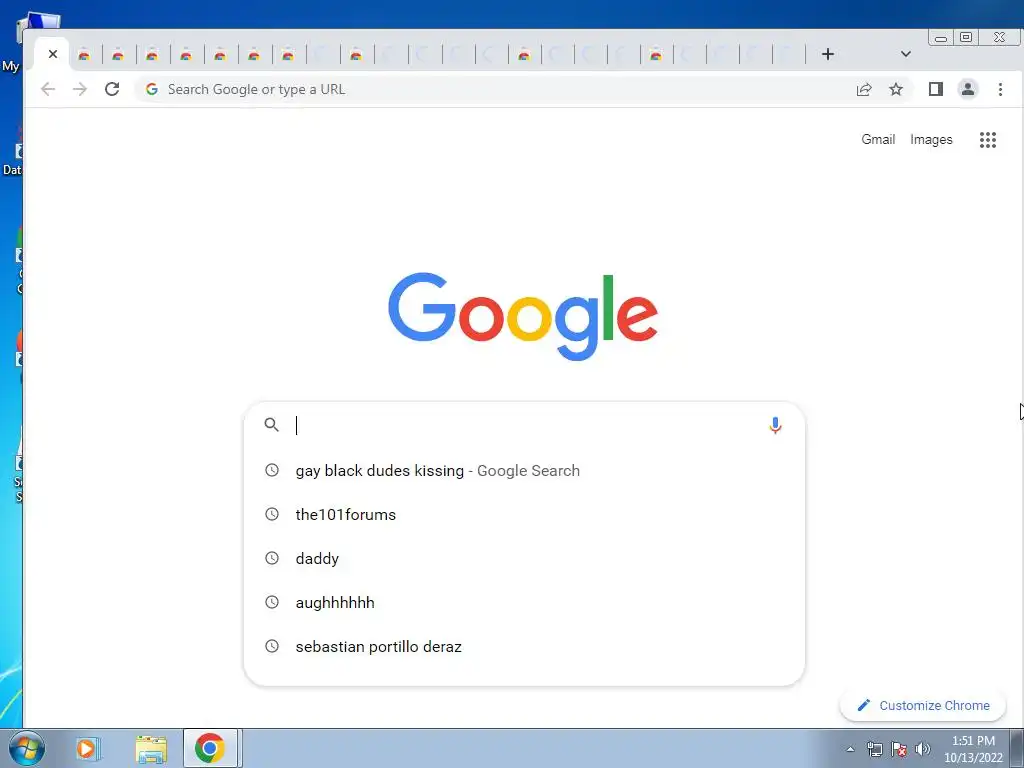
Task: Open Chrome three-dot menu
Action: [x=1000, y=89]
